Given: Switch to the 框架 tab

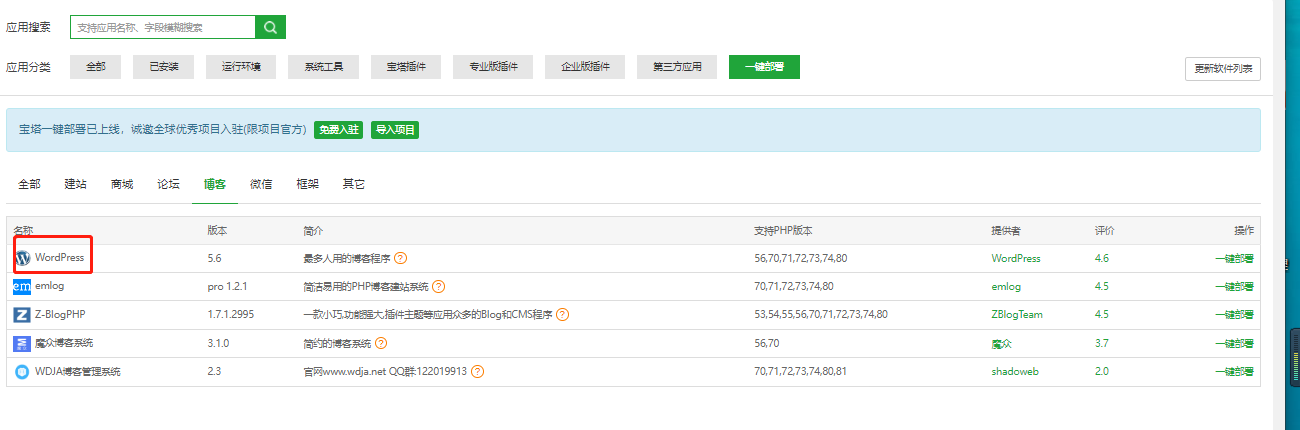Looking at the screenshot, I should [307, 184].
